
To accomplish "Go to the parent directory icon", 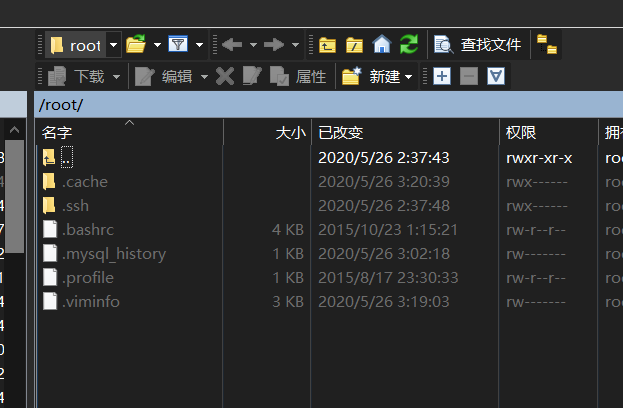I will click(x=327, y=45).
